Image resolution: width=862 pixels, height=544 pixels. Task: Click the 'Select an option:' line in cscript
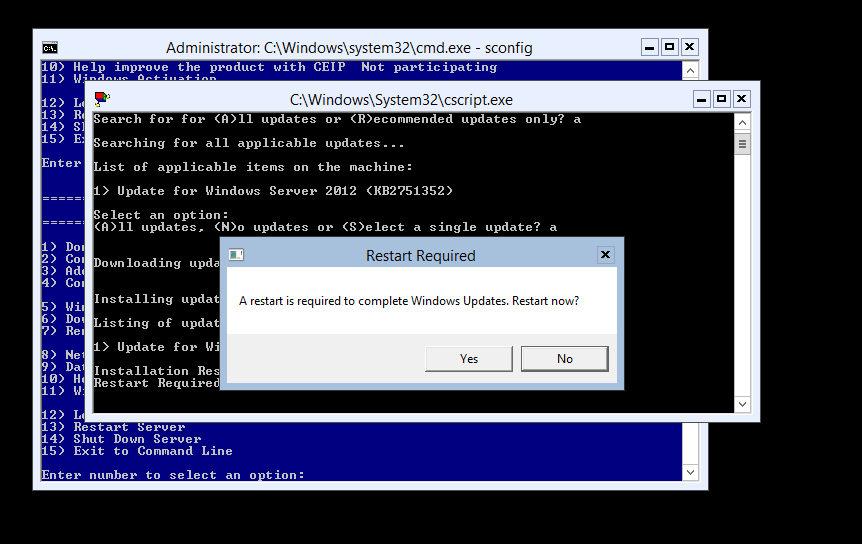[x=161, y=215]
